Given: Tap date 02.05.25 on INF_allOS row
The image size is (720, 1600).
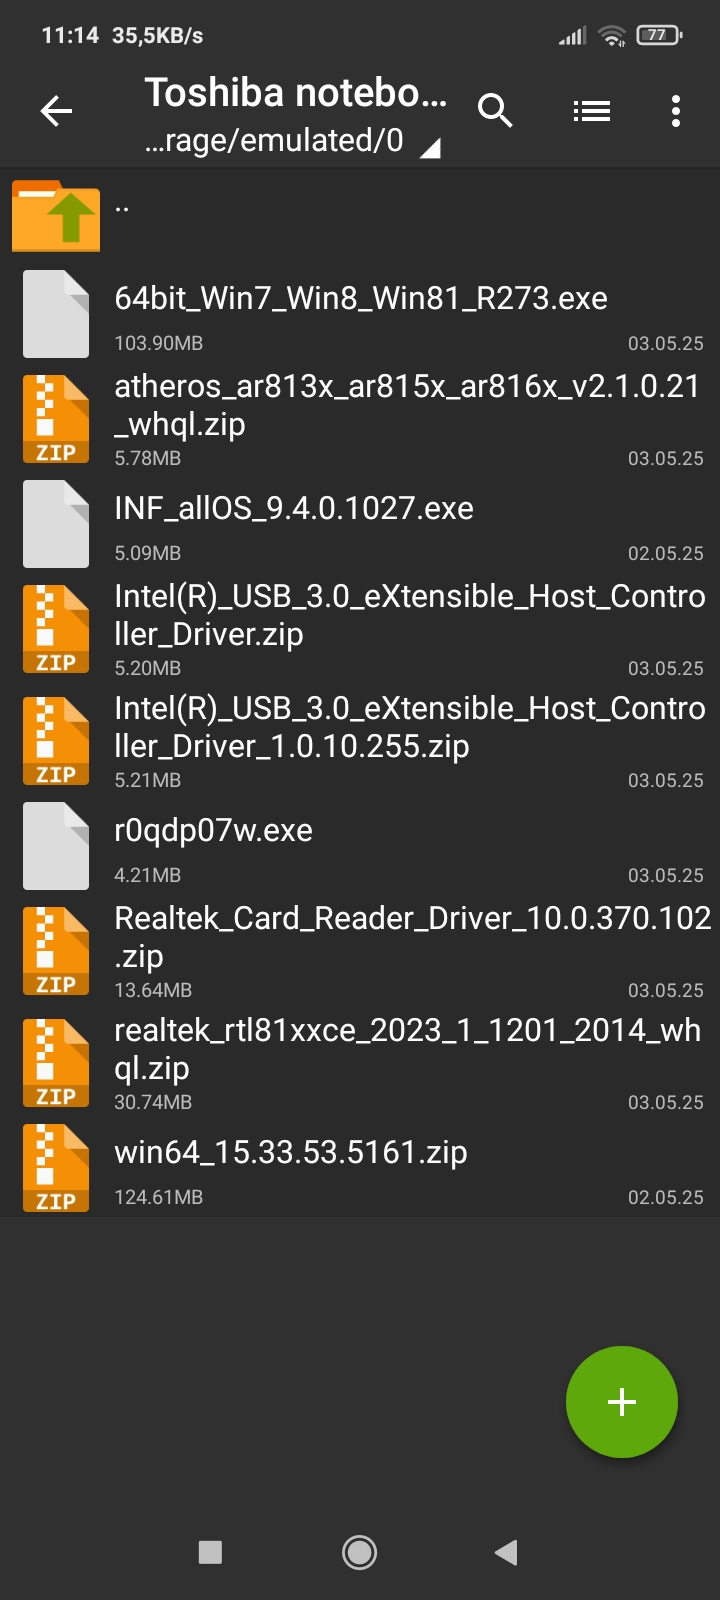Looking at the screenshot, I should point(665,553).
